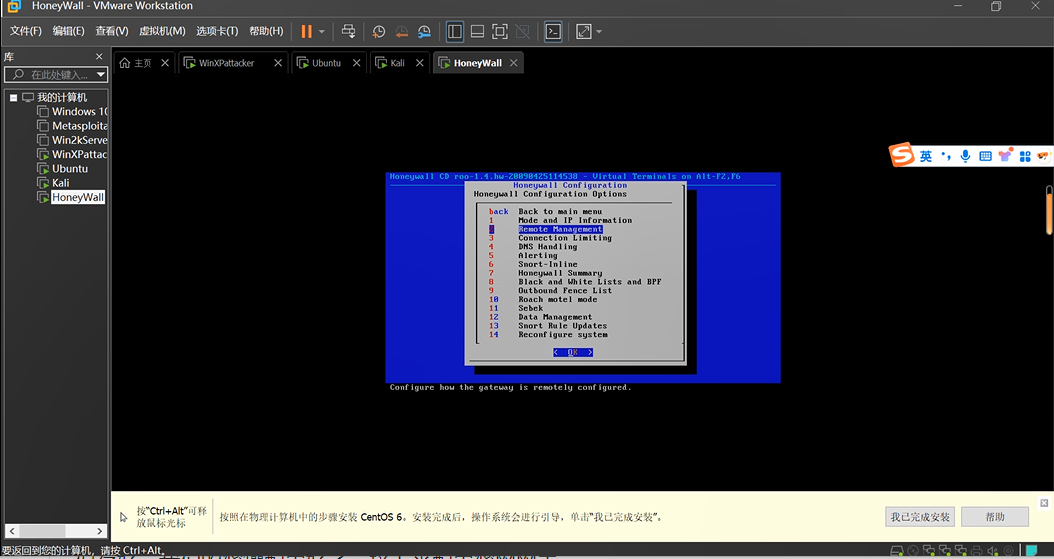Open the Sogou soft keyboard icon
Image resolution: width=1054 pixels, height=559 pixels.
[985, 156]
